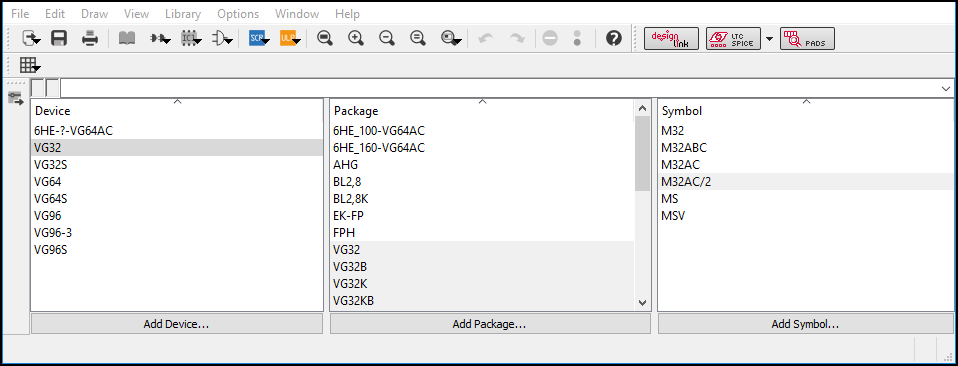Open the Window menu

pyautogui.click(x=297, y=13)
